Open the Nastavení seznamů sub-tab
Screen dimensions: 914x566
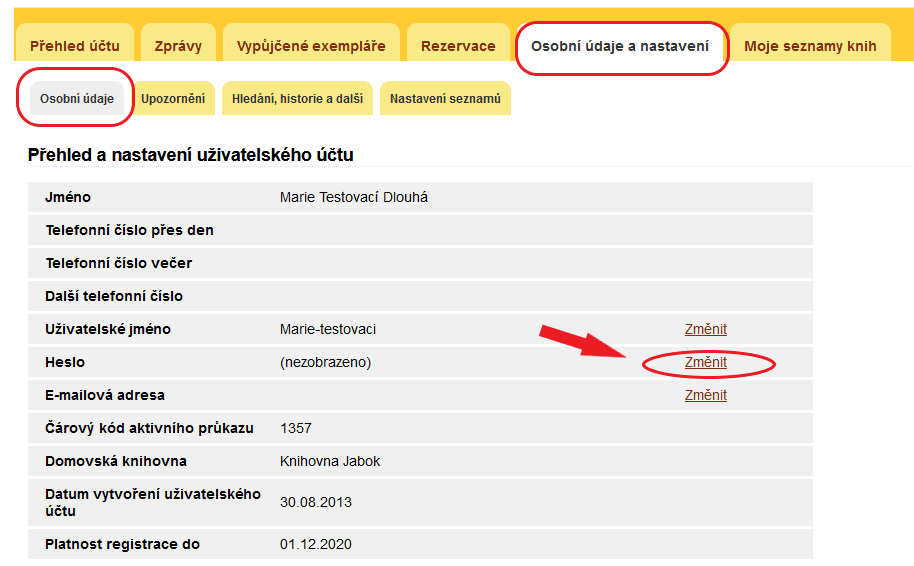pyautogui.click(x=445, y=98)
